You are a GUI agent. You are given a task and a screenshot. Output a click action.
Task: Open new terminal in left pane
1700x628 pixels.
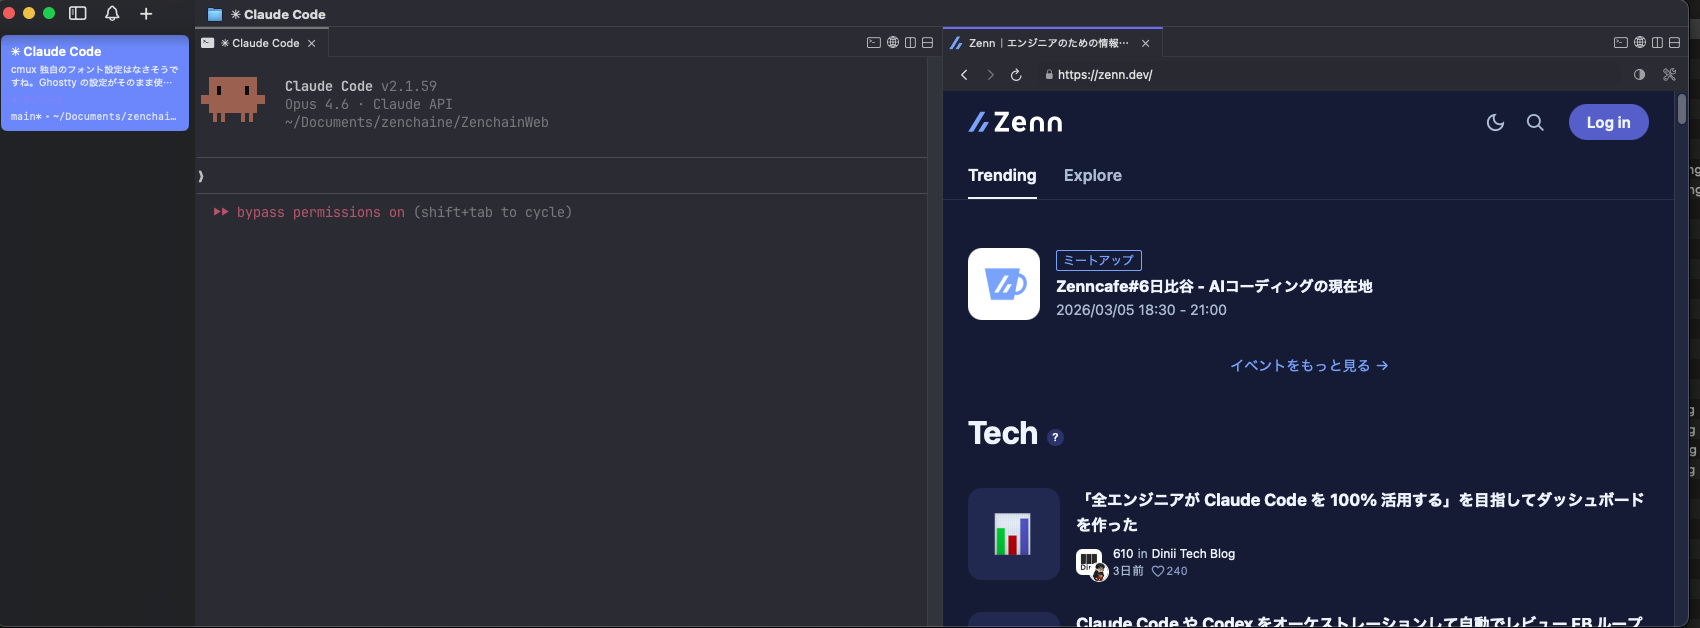[874, 42]
